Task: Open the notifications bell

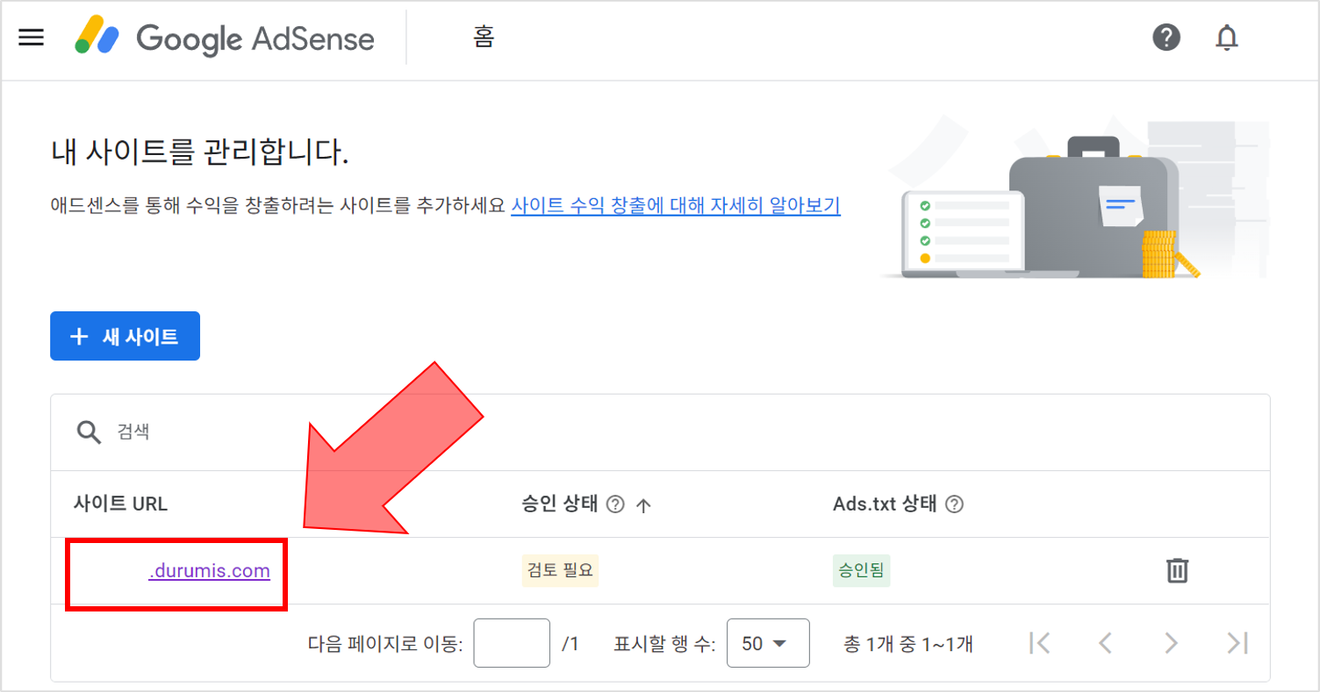Action: [1227, 38]
